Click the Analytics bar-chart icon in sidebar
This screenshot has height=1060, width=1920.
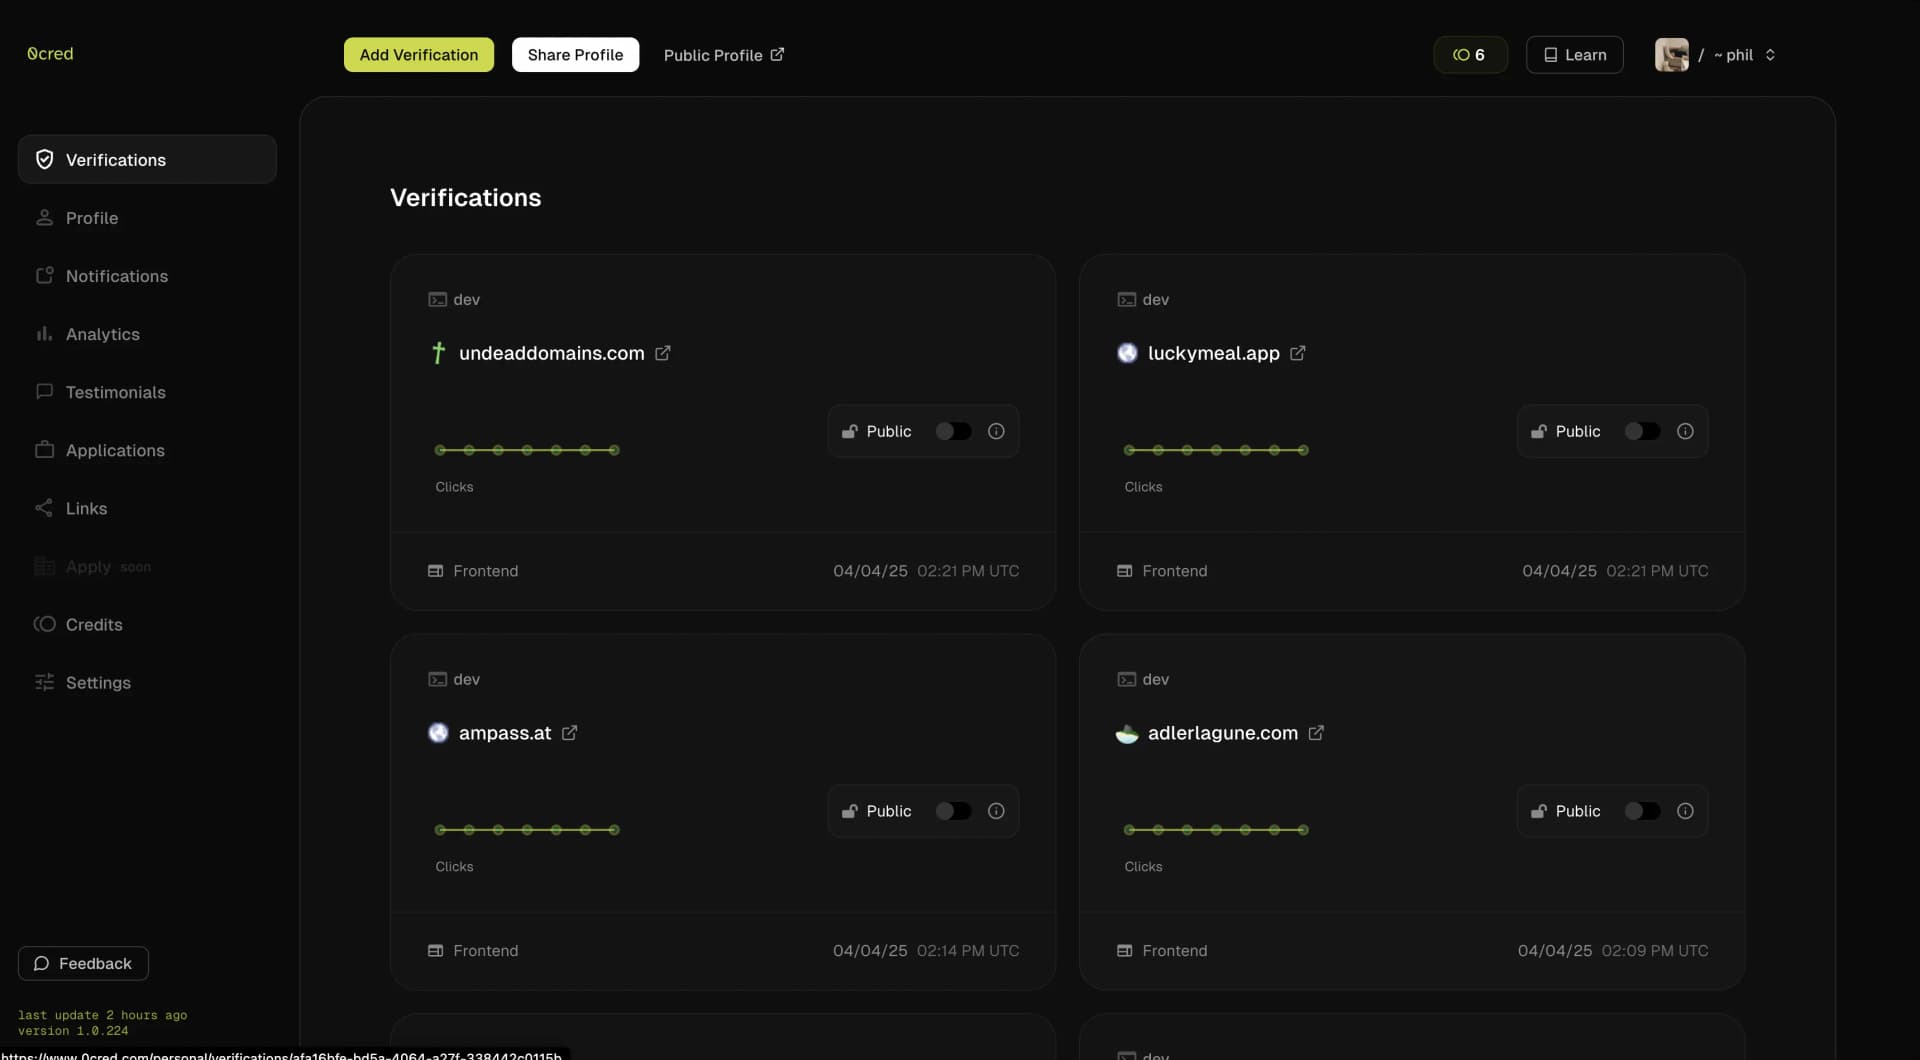(x=44, y=334)
